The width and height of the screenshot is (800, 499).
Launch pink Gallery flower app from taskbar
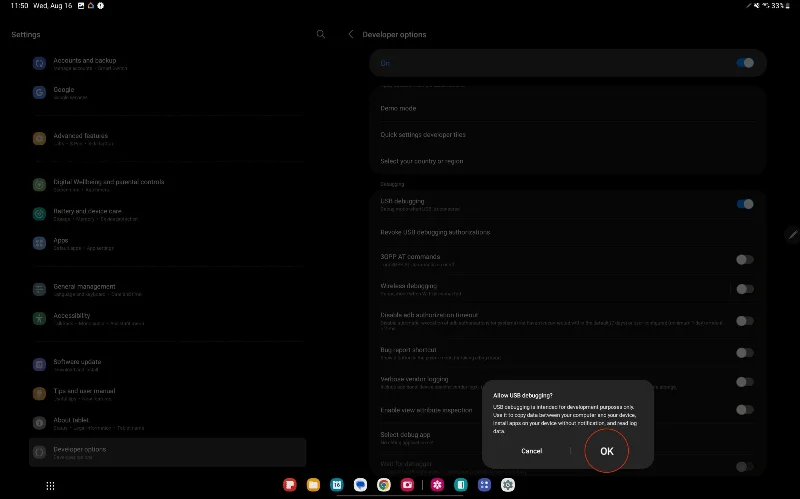pos(437,485)
